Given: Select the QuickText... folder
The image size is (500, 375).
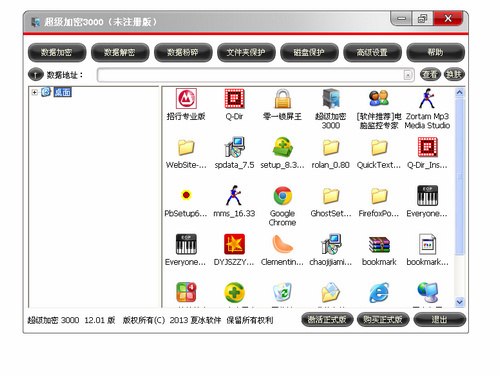Looking at the screenshot, I should 379,147.
